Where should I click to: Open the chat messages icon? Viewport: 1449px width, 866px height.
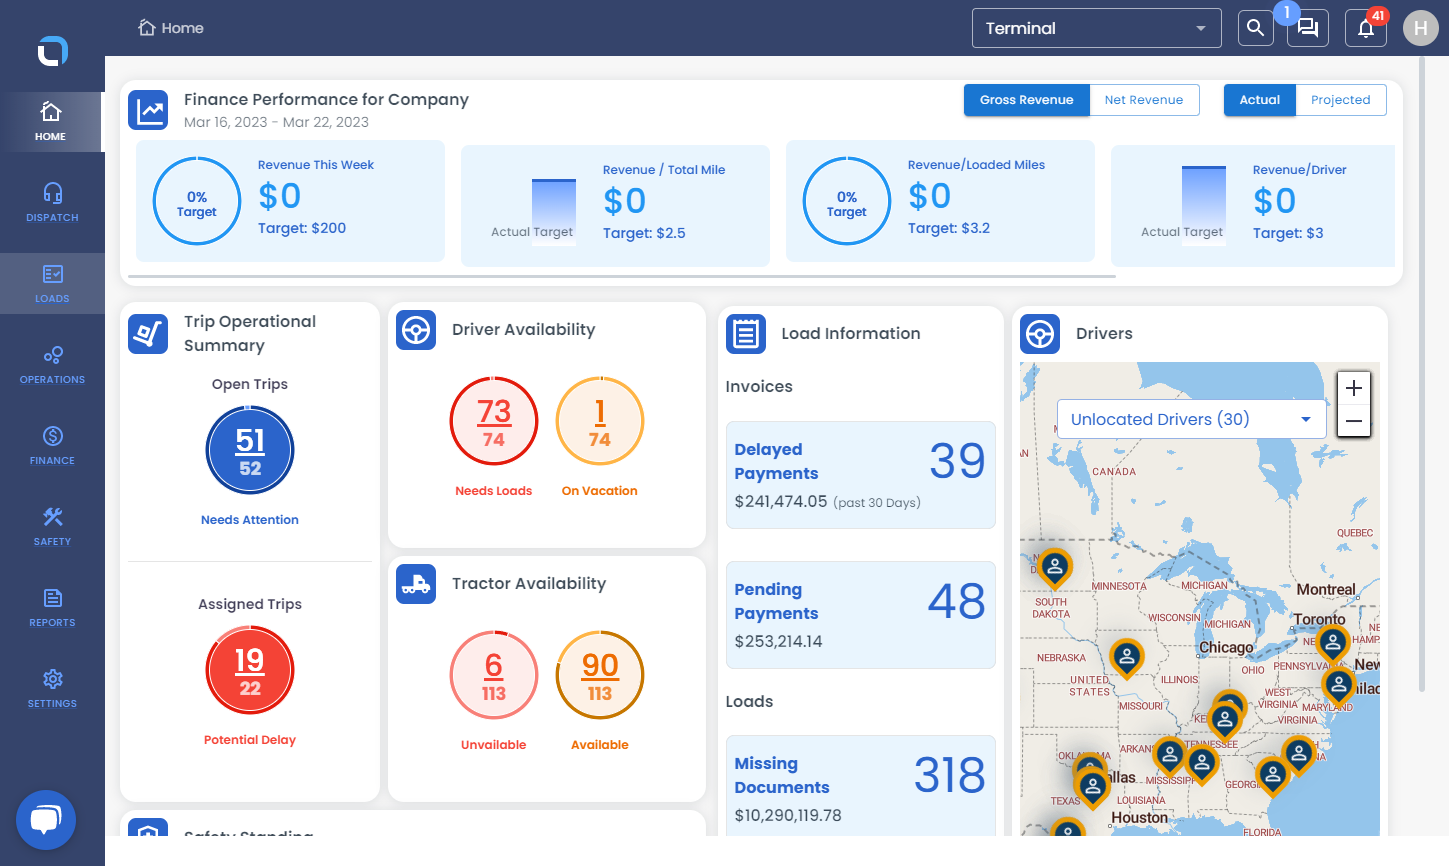pyautogui.click(x=1308, y=28)
